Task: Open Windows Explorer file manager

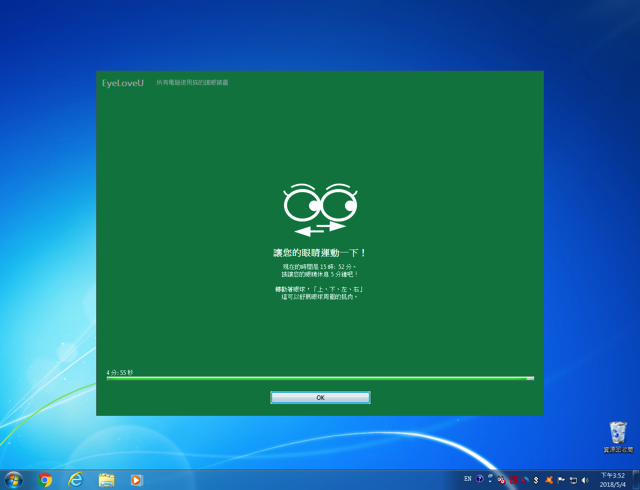Action: [106, 480]
